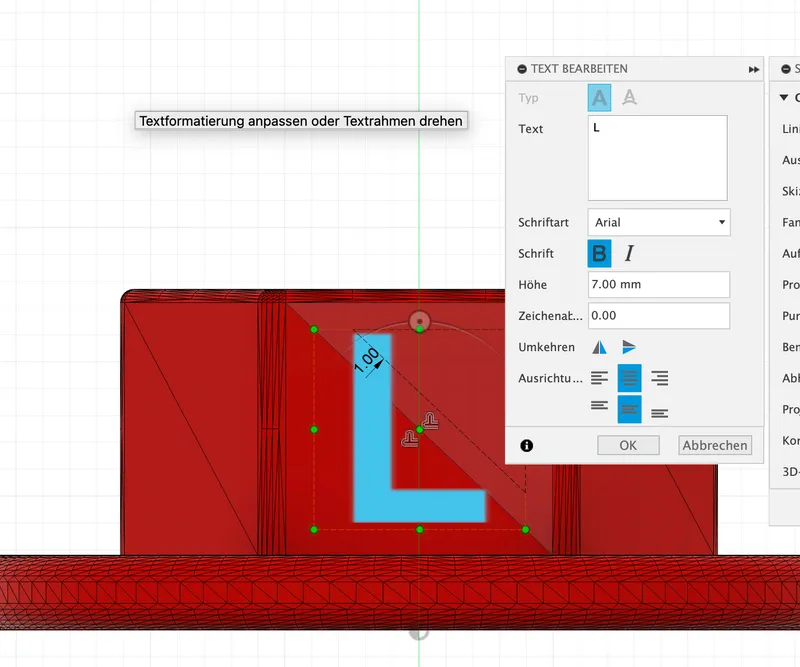This screenshot has height=667, width=800.
Task: Align text to bottom vertically
Action: [659, 413]
